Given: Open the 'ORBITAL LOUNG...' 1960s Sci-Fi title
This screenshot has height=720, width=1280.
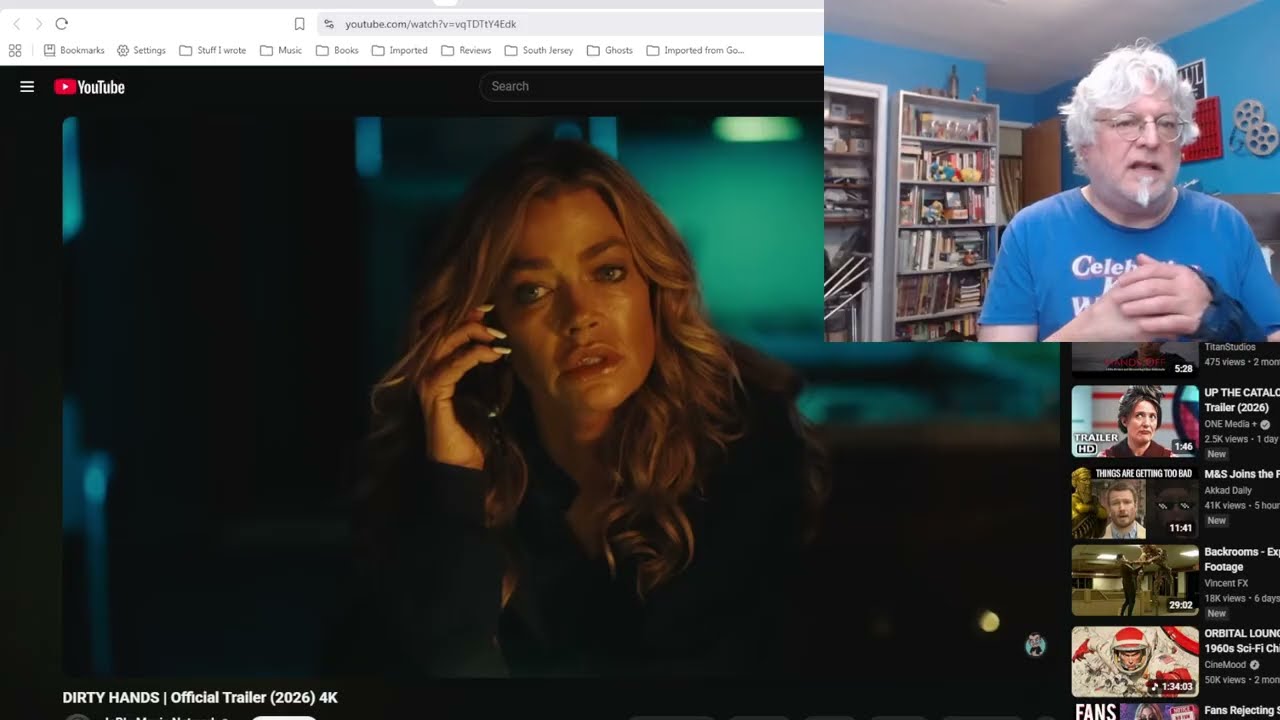Looking at the screenshot, I should coord(1241,641).
